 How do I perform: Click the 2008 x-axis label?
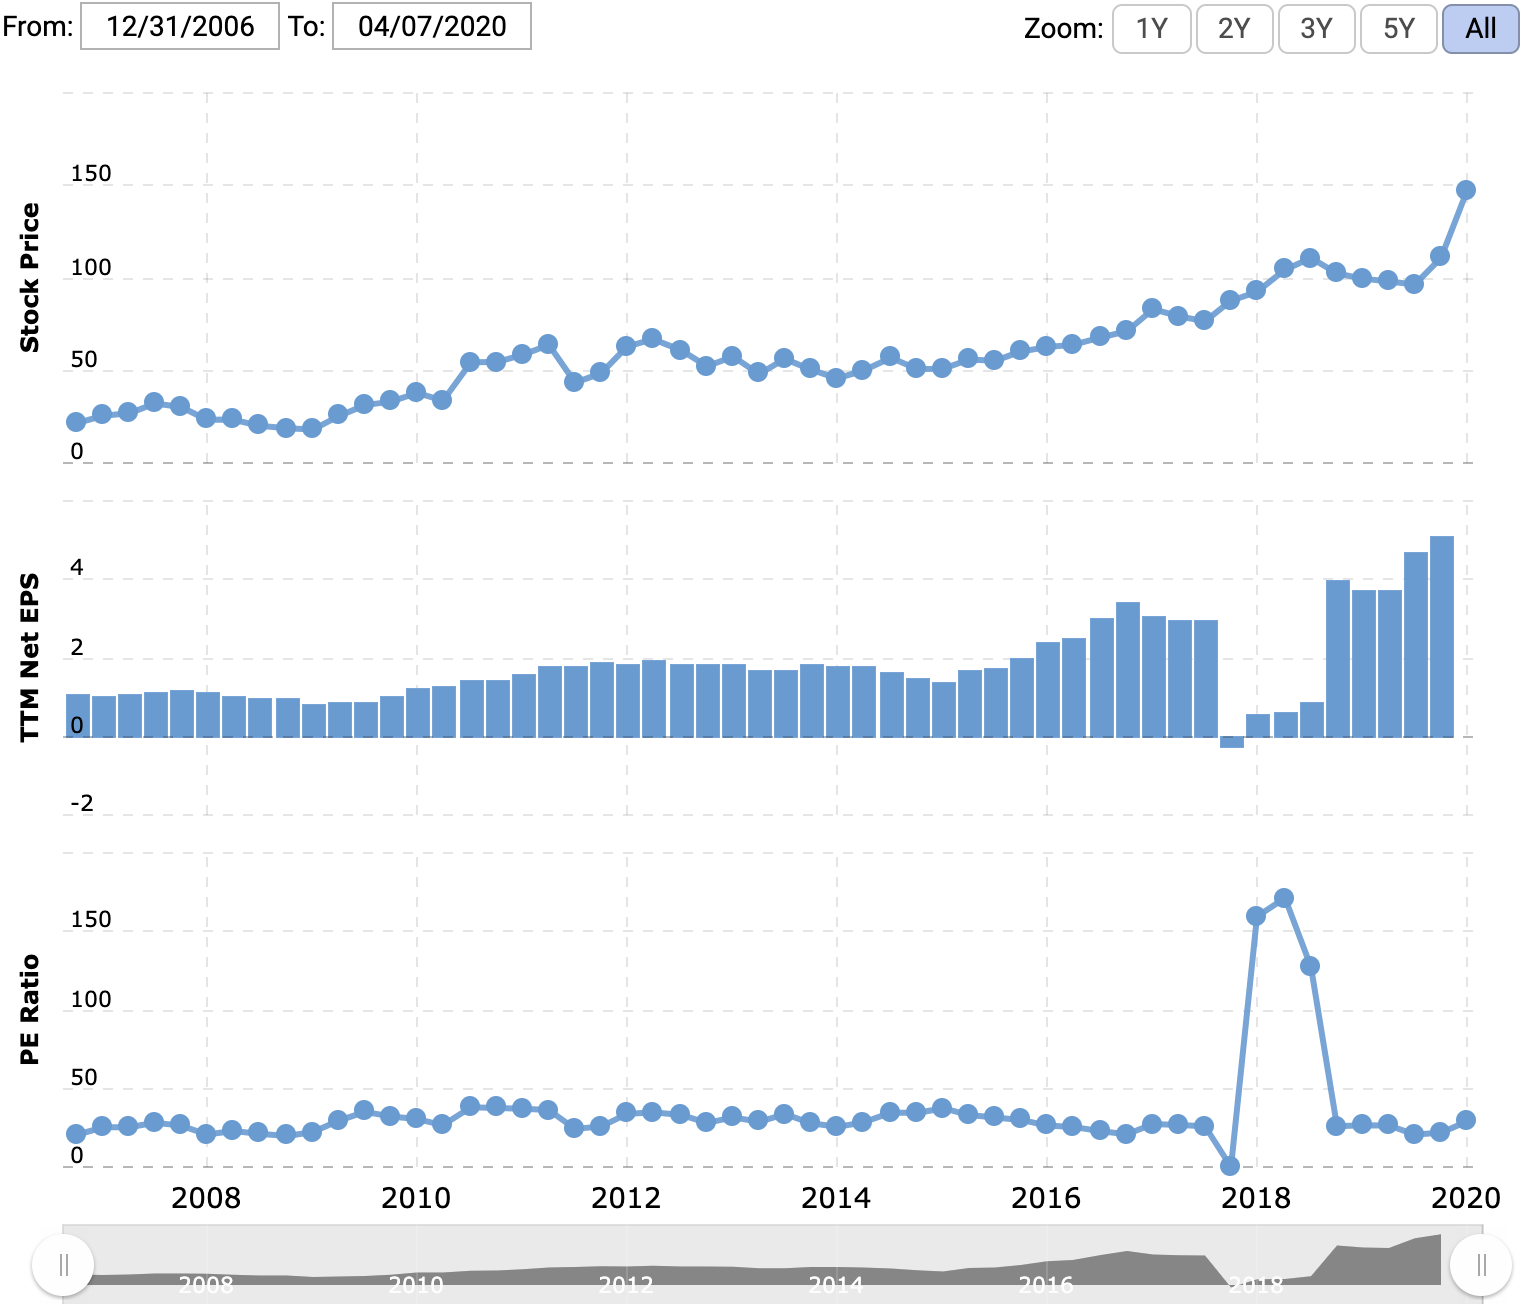tap(206, 1198)
